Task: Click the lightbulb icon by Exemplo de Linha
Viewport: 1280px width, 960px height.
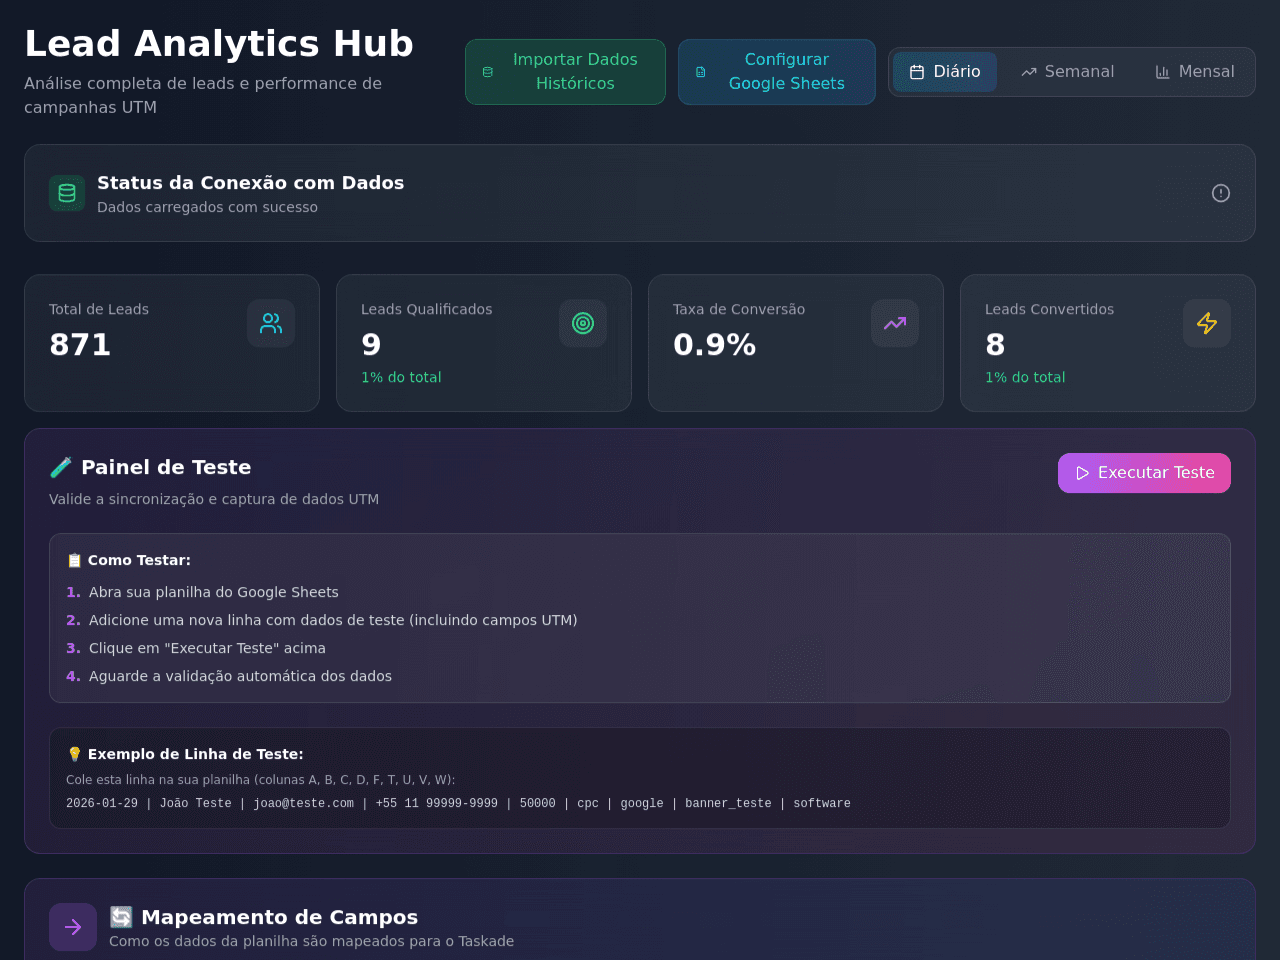Action: 74,754
